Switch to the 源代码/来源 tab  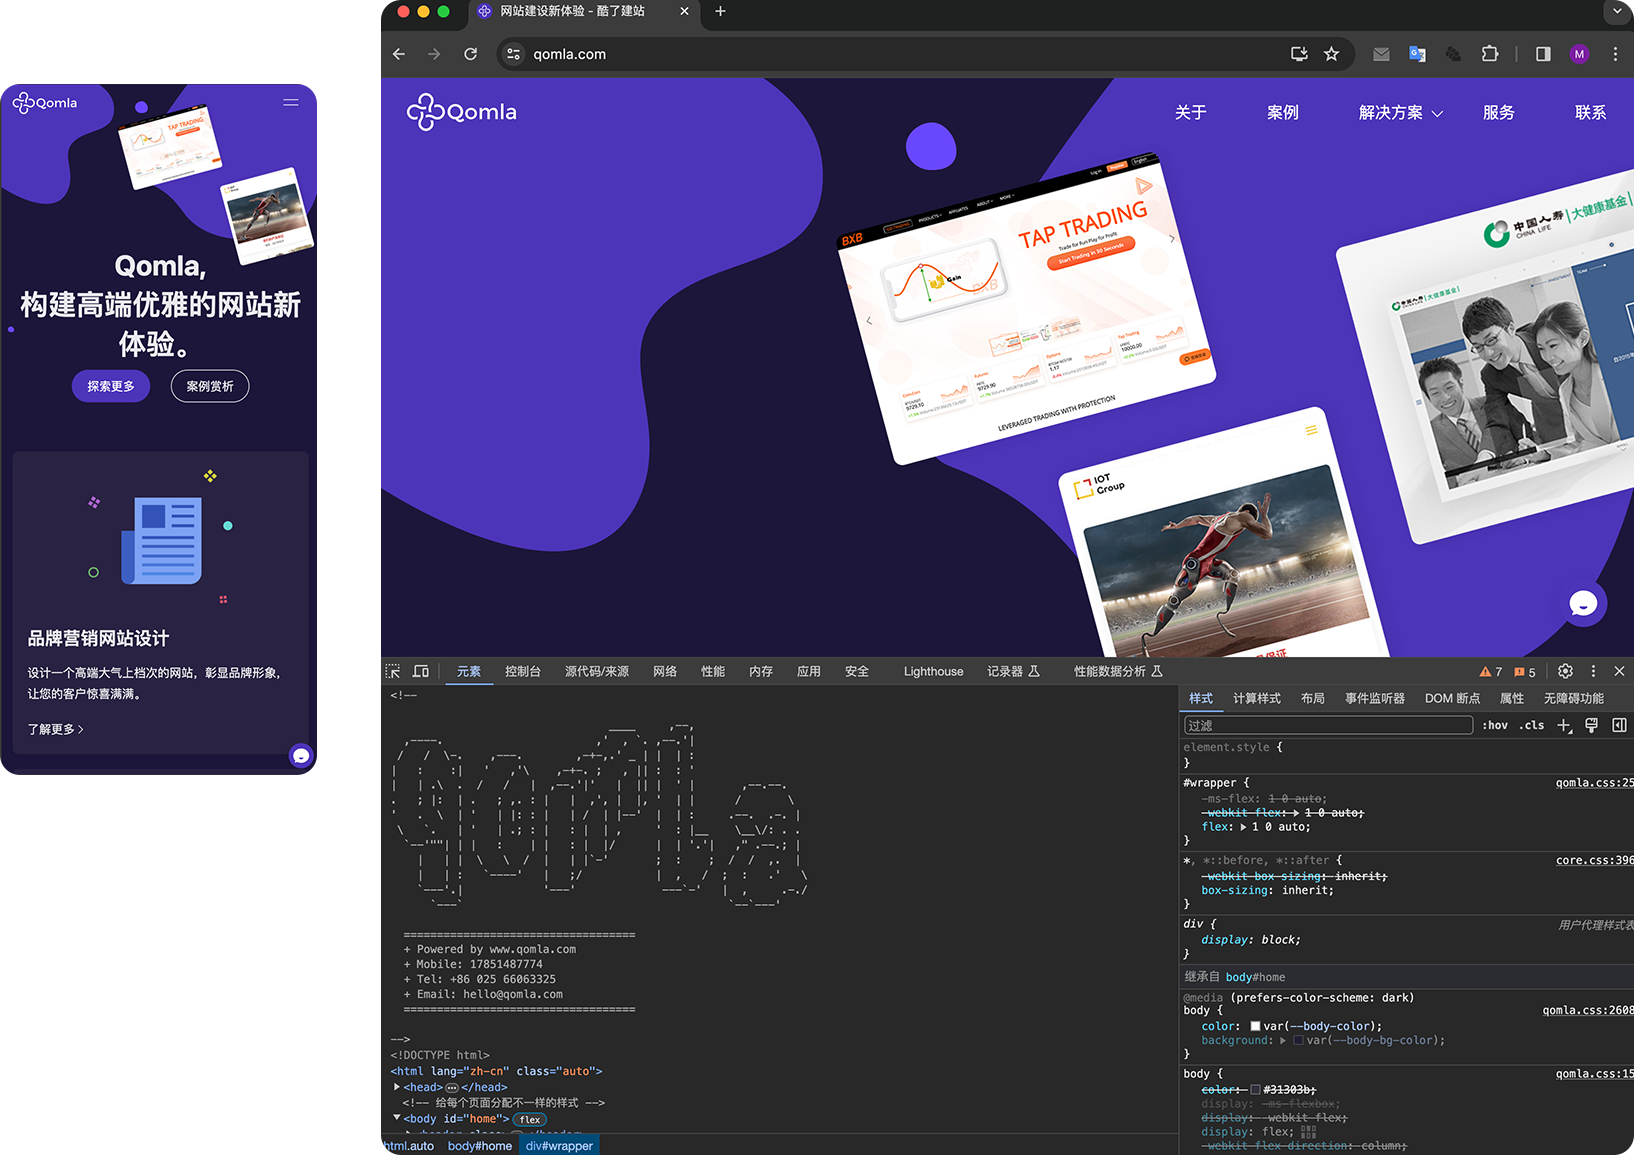pos(597,671)
